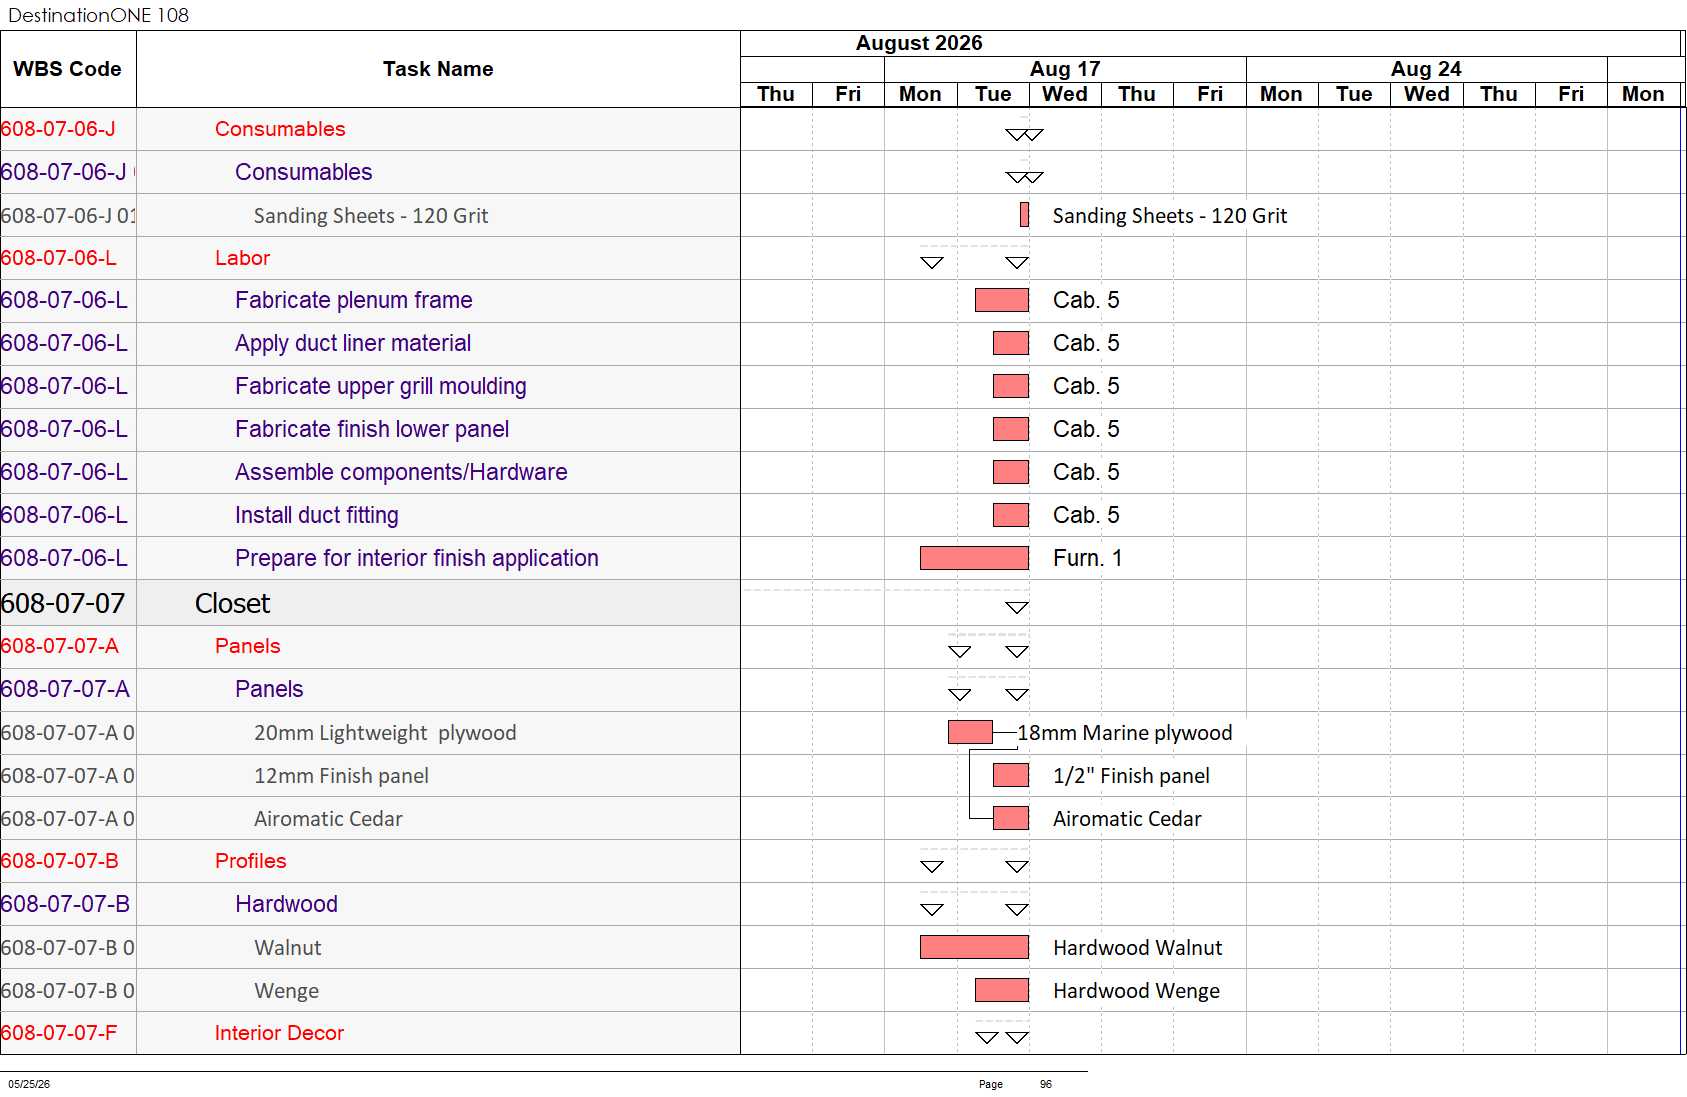Select the Profiles summary task name

(250, 861)
